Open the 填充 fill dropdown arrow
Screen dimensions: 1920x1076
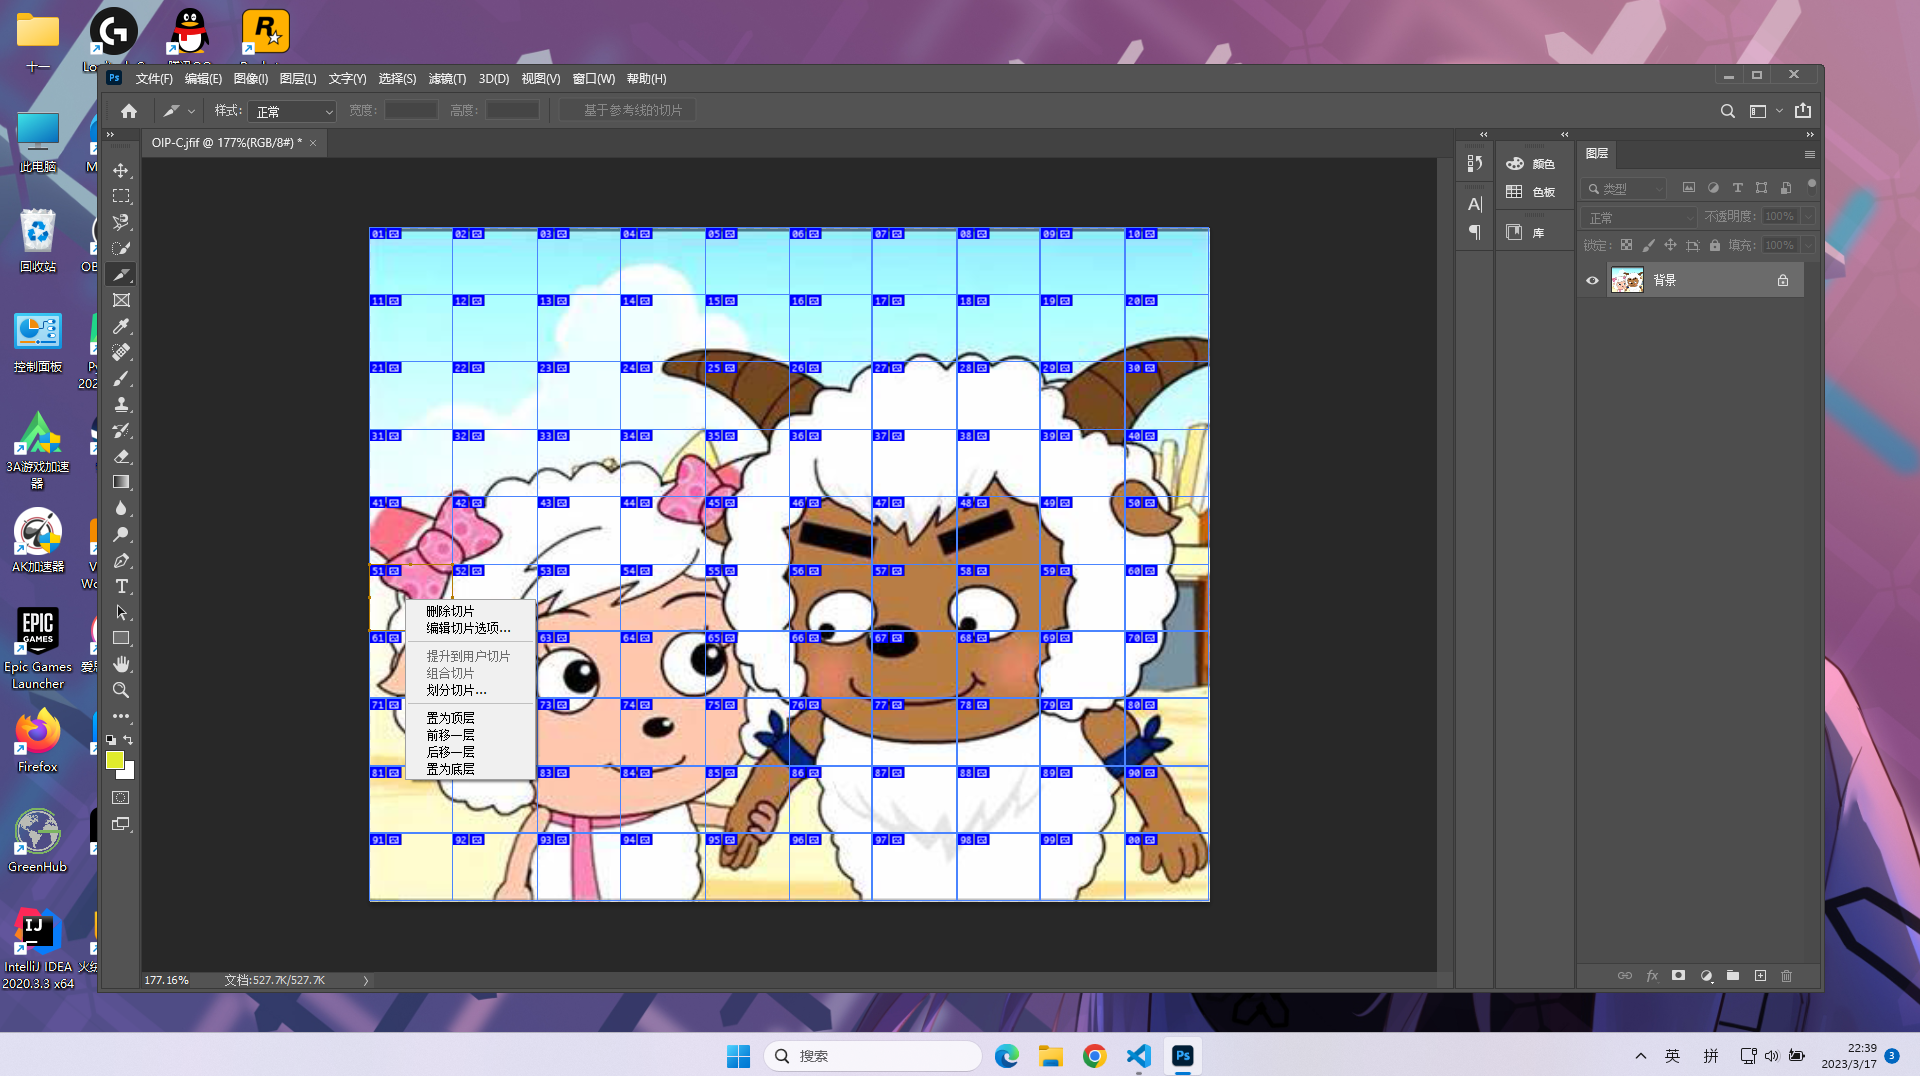coord(1808,246)
